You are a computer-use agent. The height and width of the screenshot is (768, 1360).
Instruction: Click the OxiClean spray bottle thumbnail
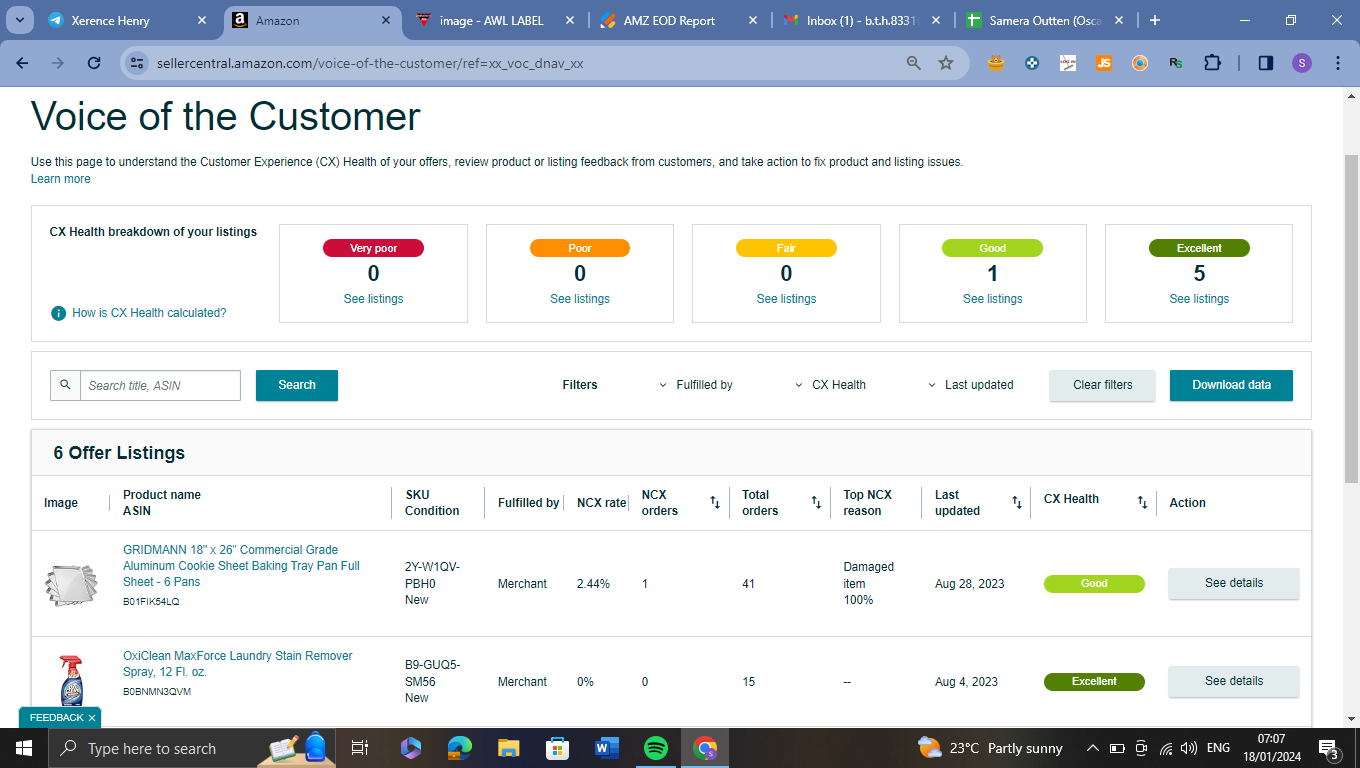70,681
